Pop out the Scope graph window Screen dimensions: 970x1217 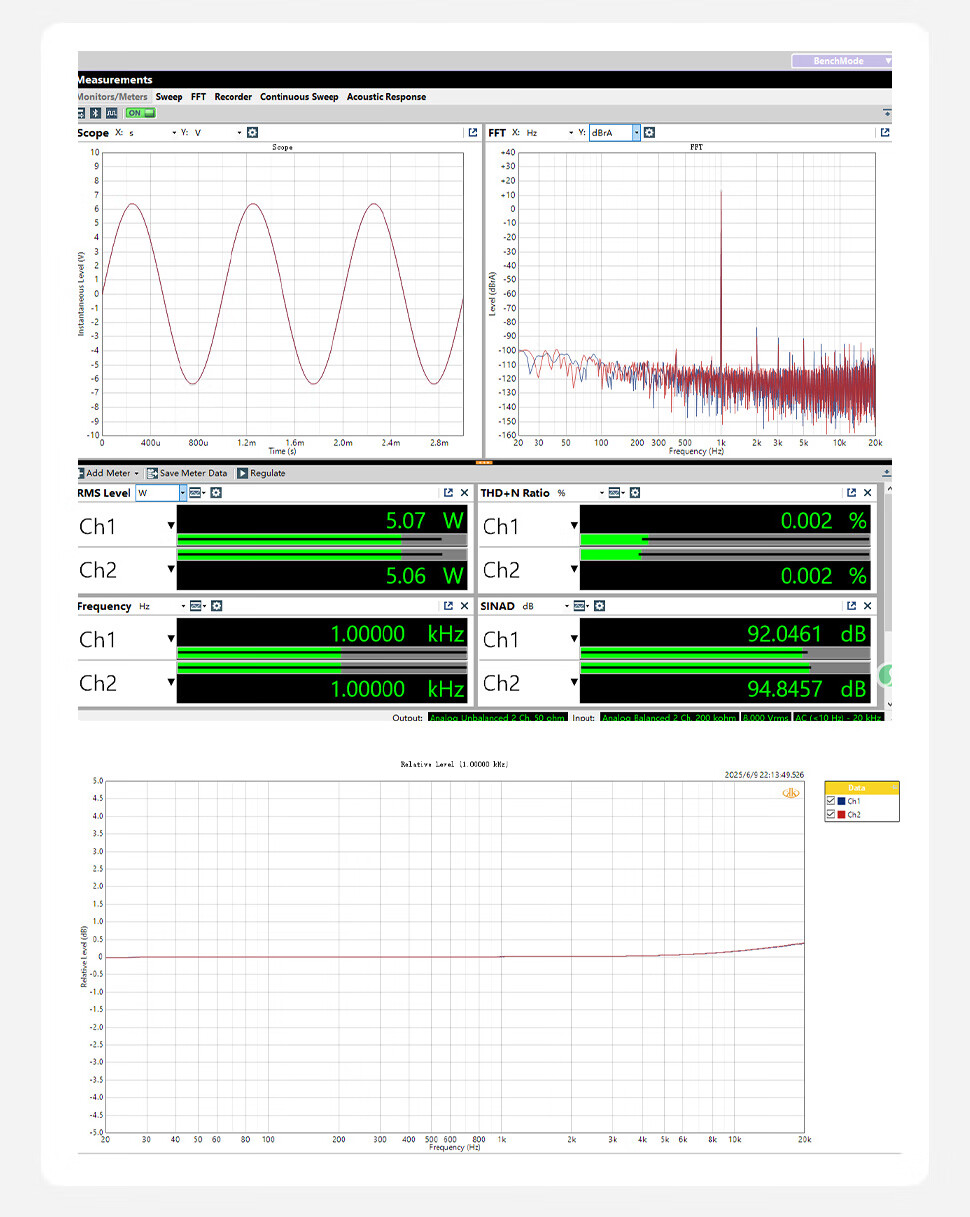point(473,132)
